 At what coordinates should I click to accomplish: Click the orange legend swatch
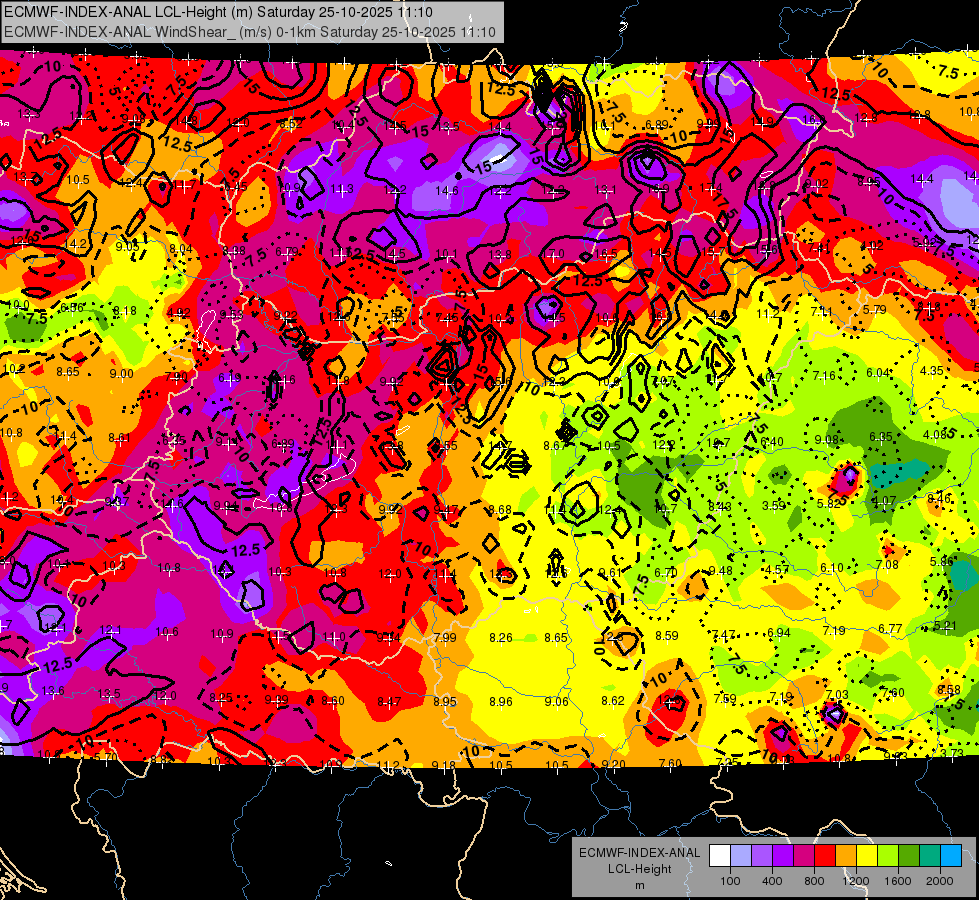coord(845,856)
